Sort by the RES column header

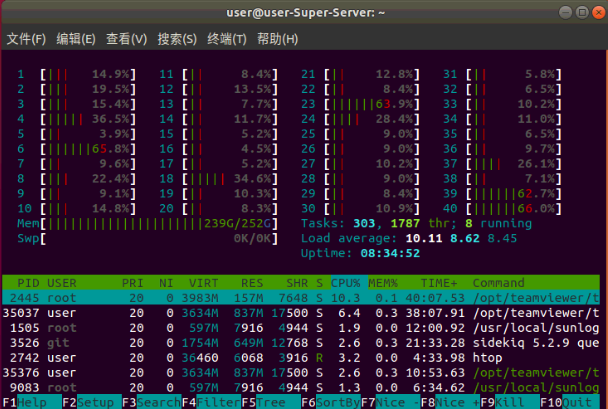coord(252,283)
